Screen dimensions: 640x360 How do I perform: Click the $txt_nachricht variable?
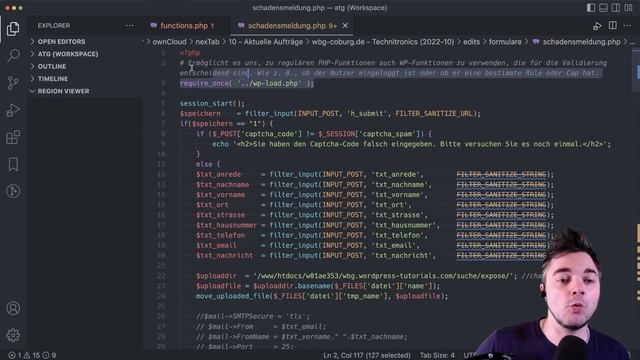pyautogui.click(x=224, y=256)
